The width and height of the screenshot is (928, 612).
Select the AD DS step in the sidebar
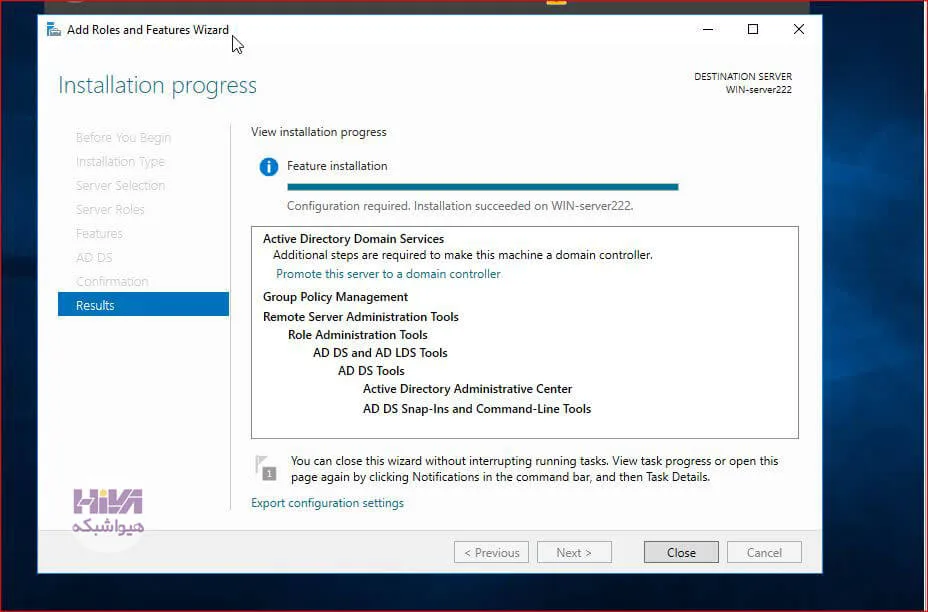click(x=94, y=257)
